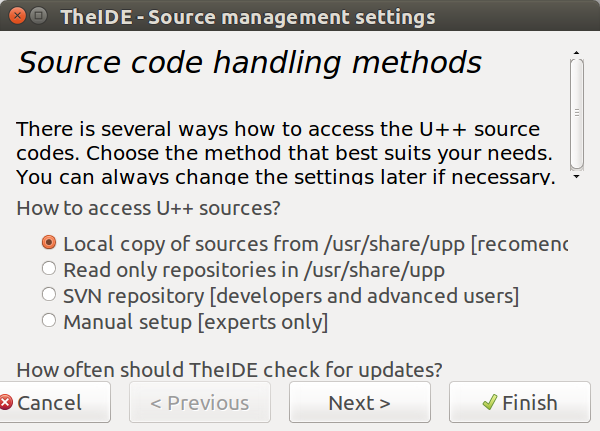
Task: Click the Finish button
Action: pos(520,402)
